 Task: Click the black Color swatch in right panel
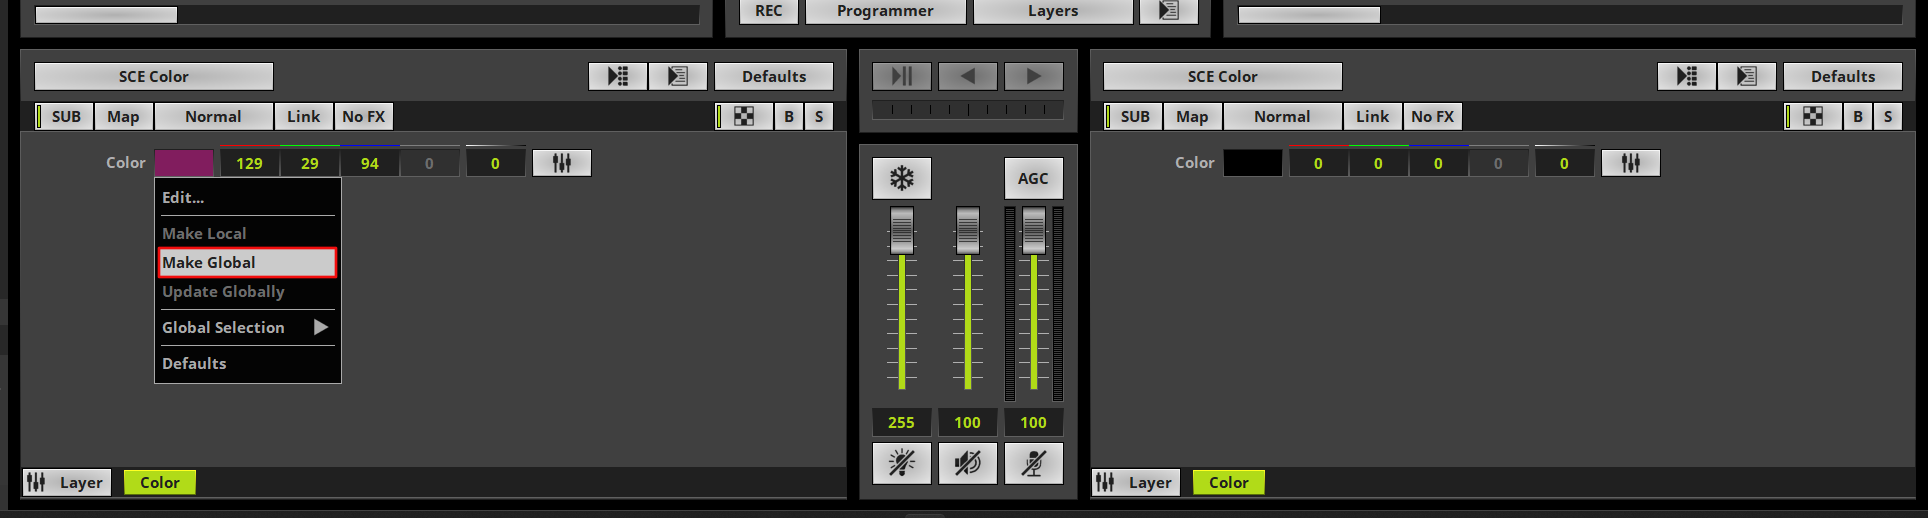(1253, 163)
